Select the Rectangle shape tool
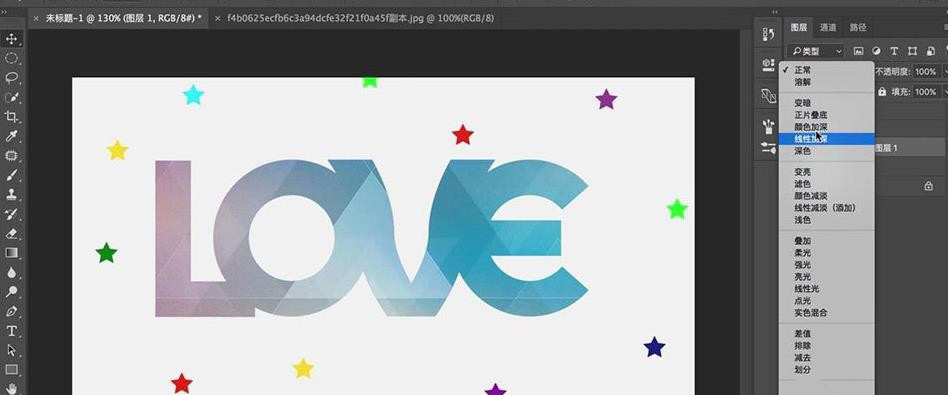The width and height of the screenshot is (948, 395). tap(11, 370)
